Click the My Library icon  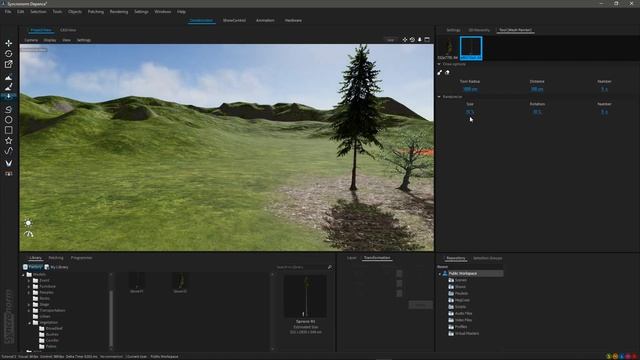click(47, 267)
